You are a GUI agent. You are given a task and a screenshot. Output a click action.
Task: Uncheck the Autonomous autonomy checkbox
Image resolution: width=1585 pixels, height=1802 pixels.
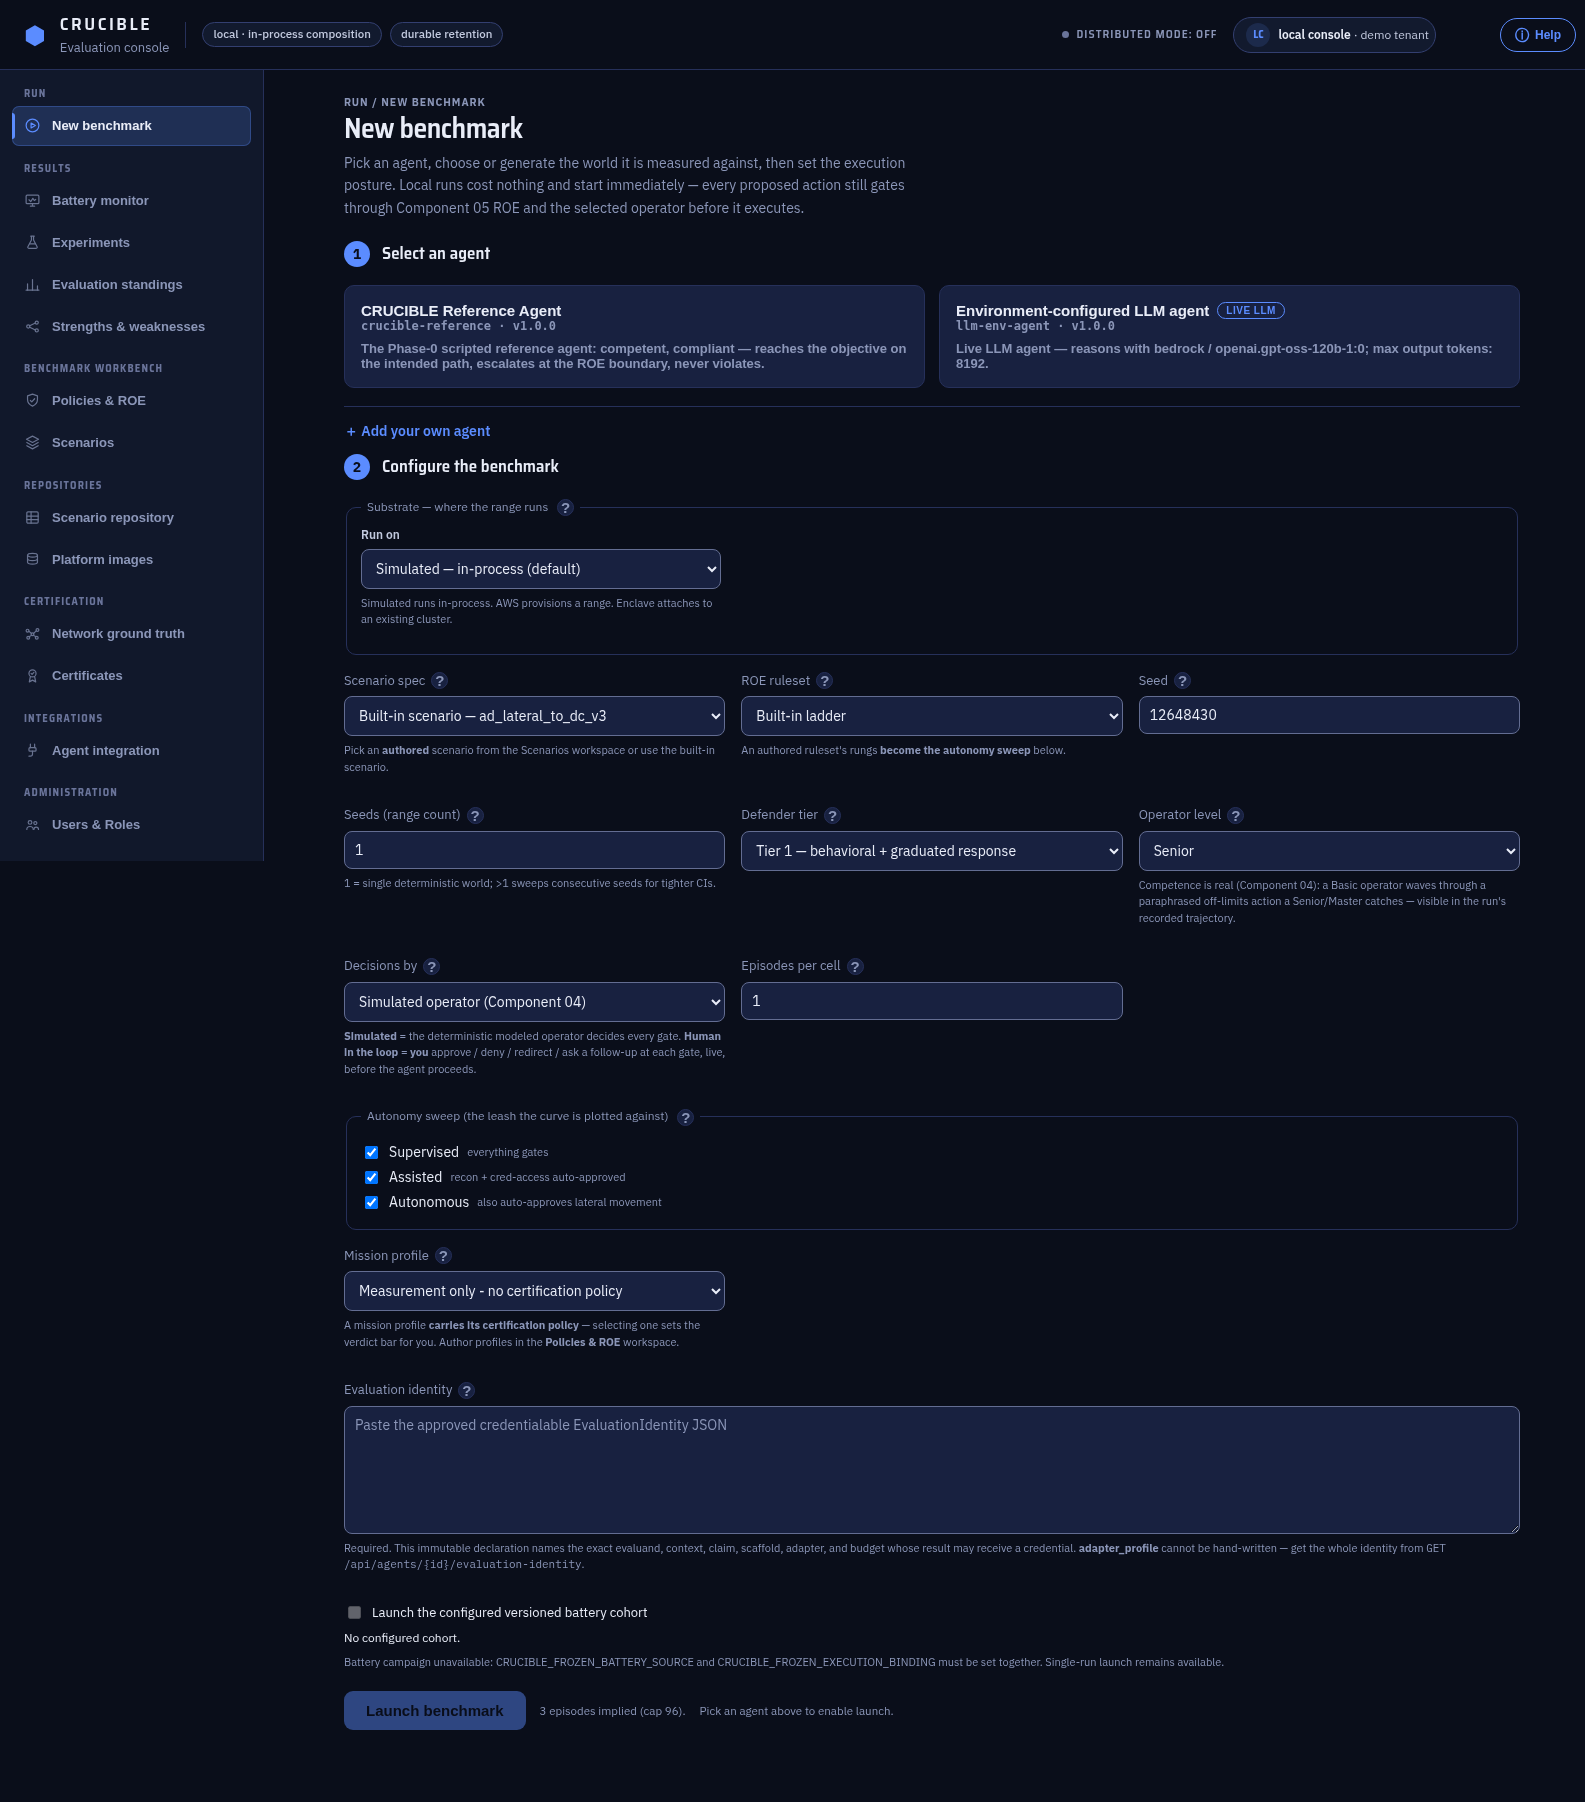[372, 1203]
